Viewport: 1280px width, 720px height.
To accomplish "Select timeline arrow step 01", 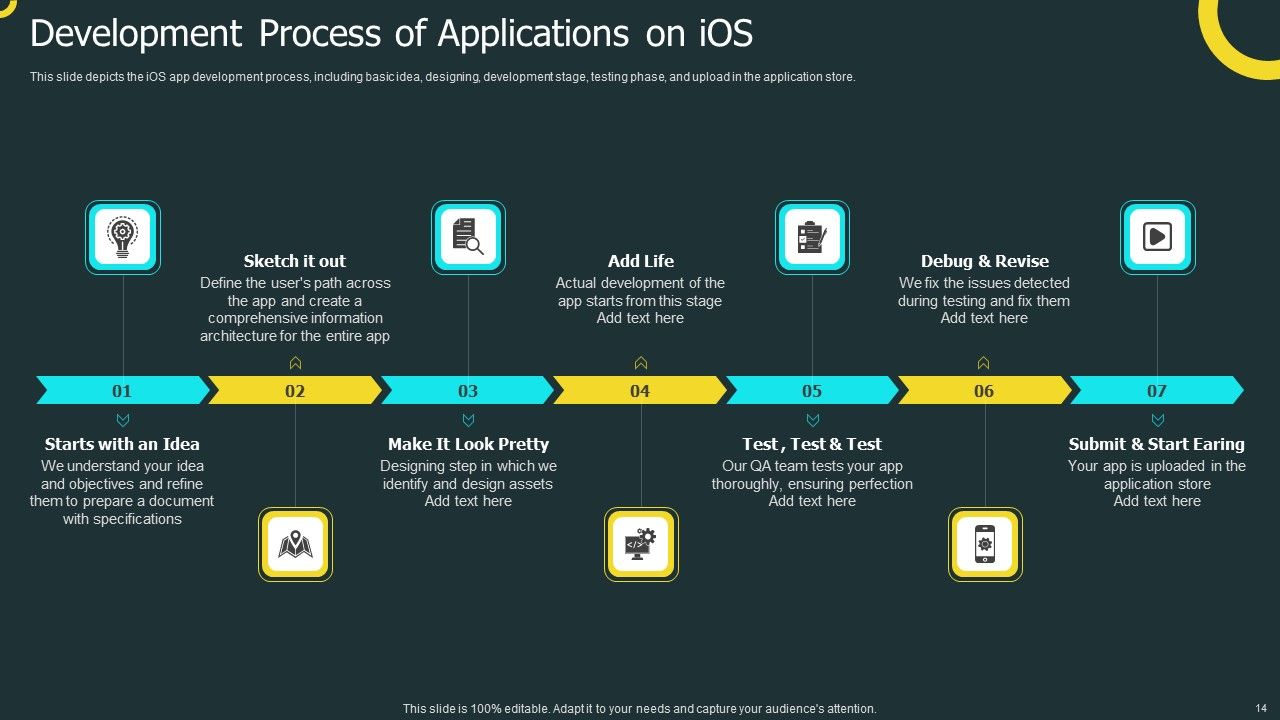I will [x=123, y=390].
